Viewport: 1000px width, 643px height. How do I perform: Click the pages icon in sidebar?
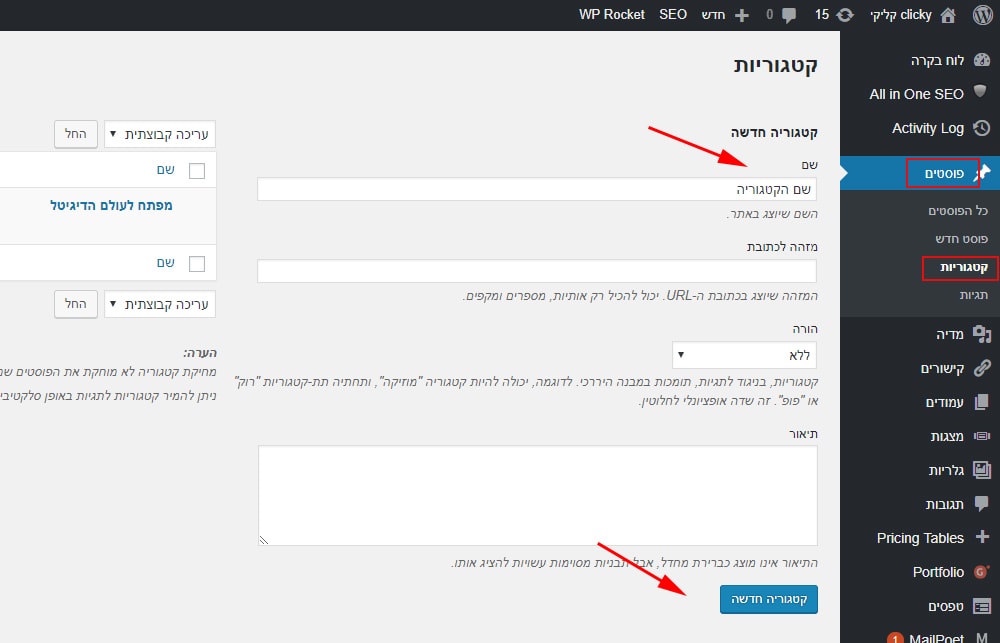[982, 402]
